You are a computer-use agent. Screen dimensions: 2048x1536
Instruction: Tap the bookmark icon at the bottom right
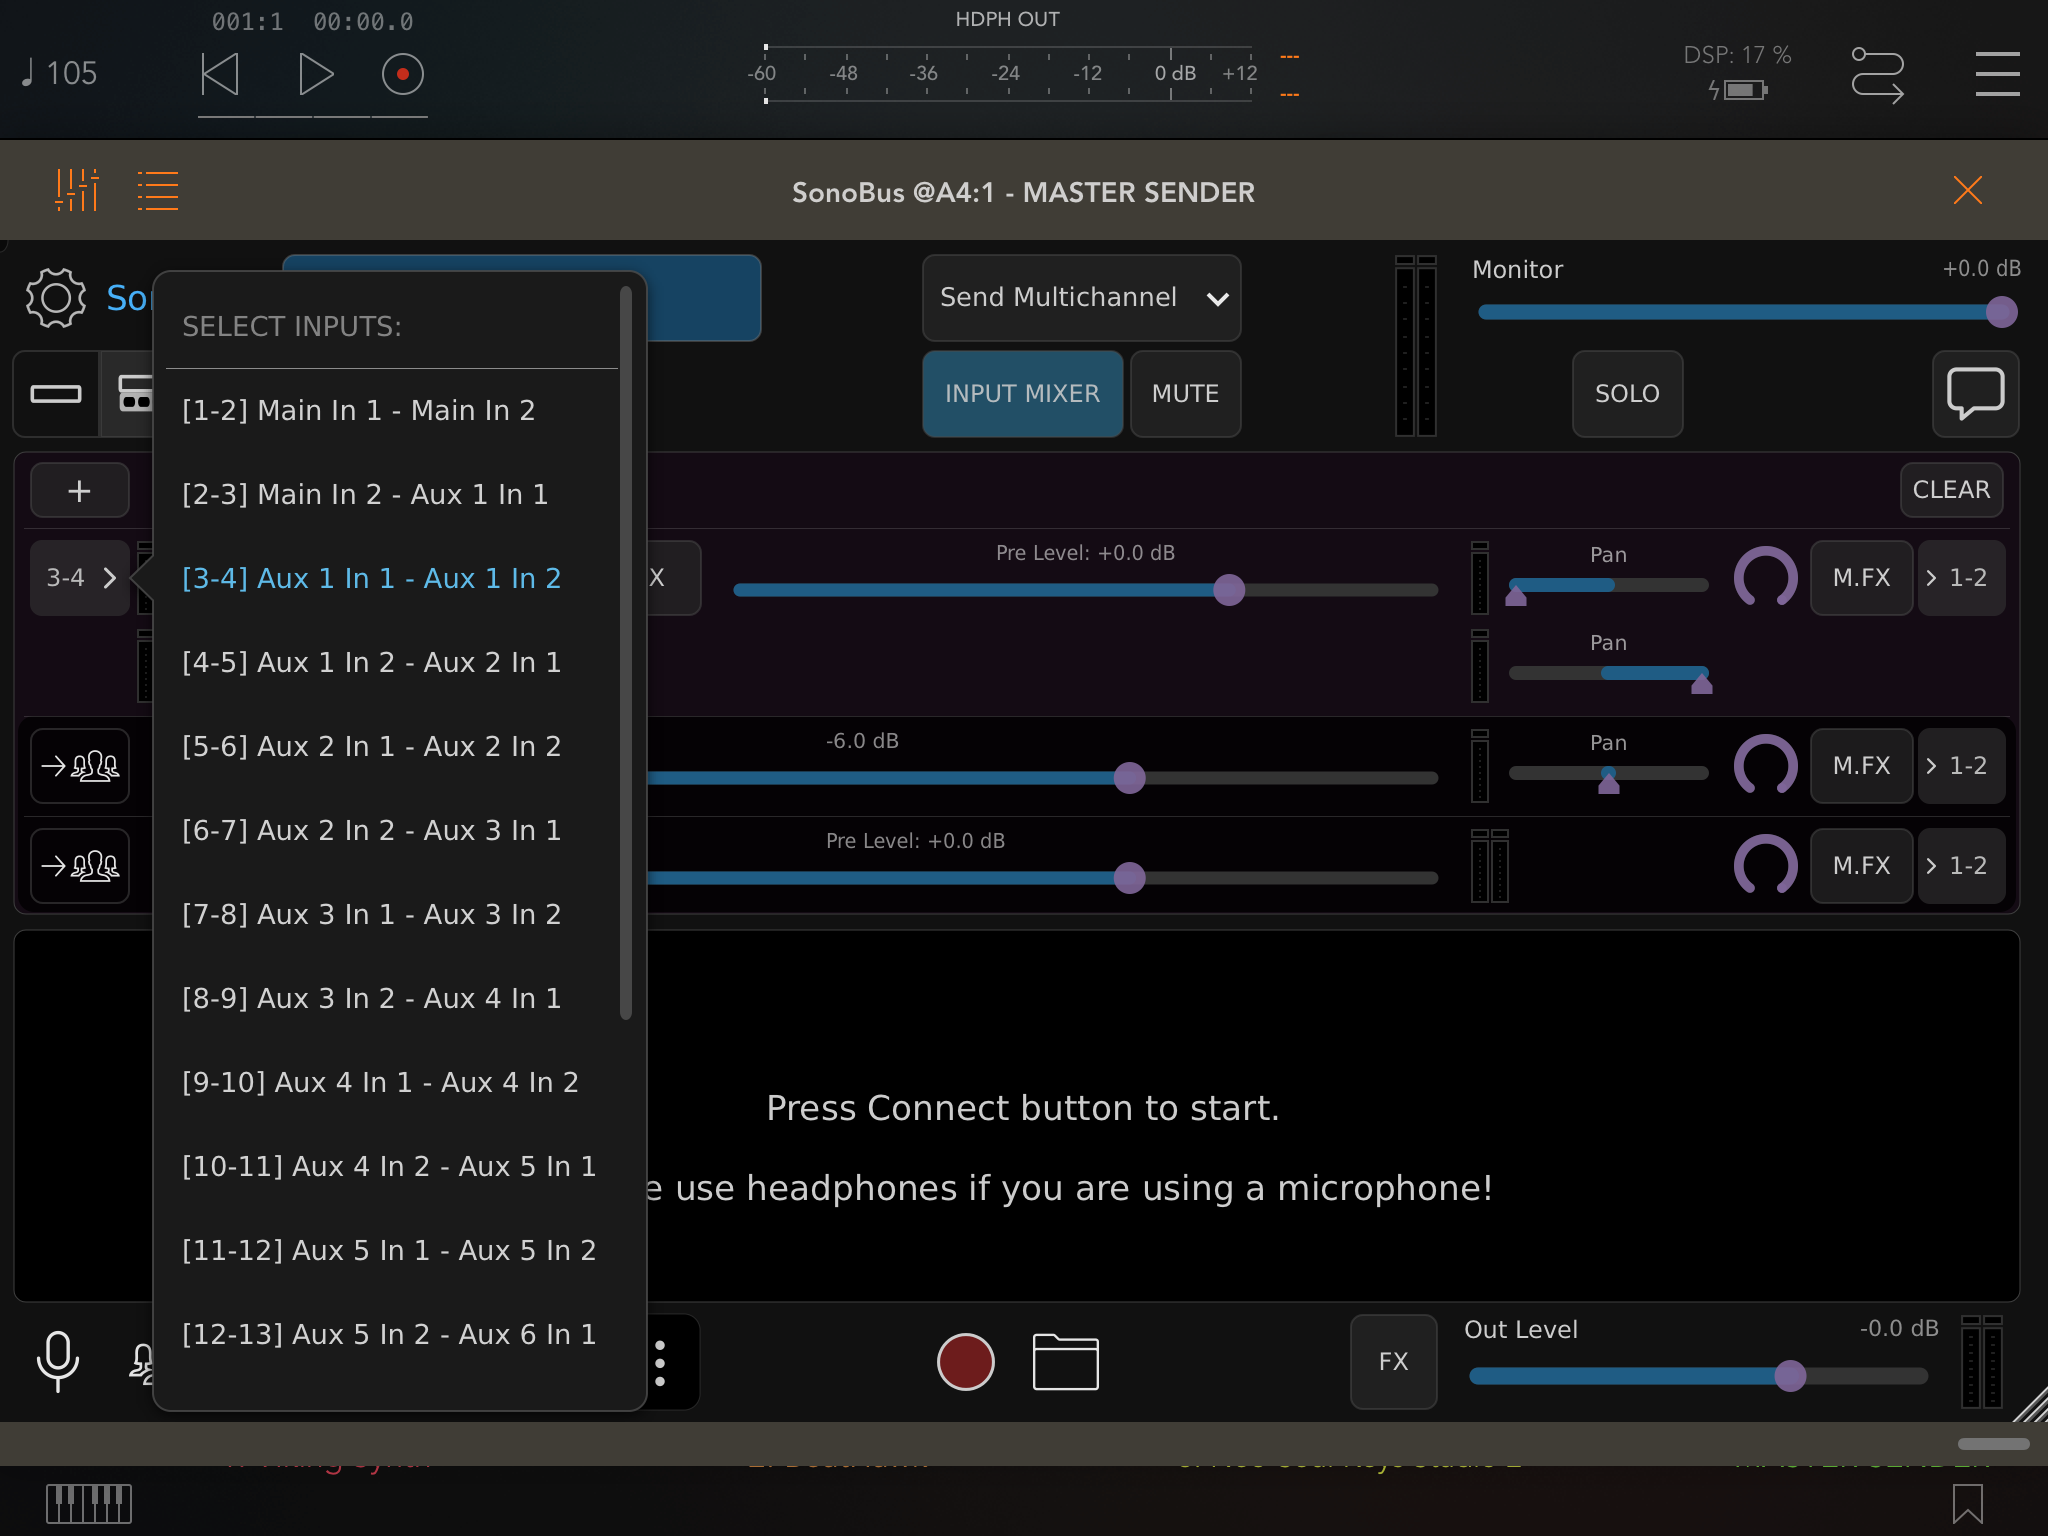(1967, 1503)
